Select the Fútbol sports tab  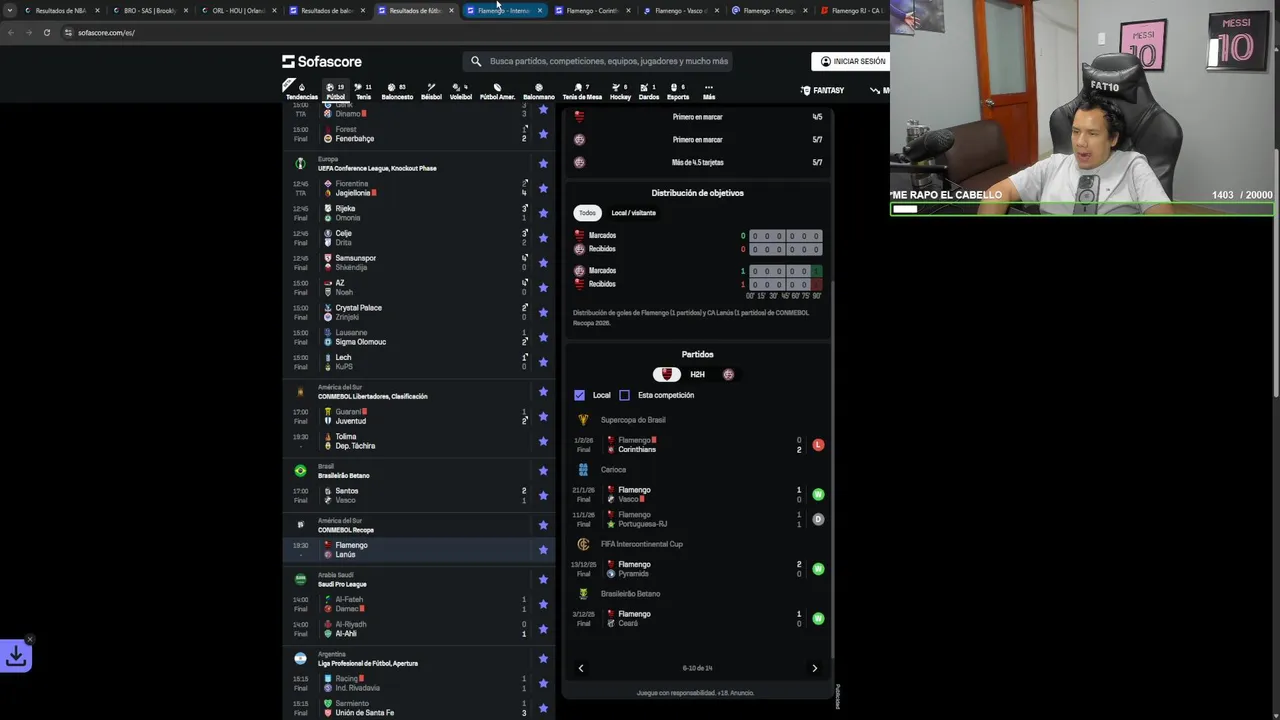[x=335, y=91]
